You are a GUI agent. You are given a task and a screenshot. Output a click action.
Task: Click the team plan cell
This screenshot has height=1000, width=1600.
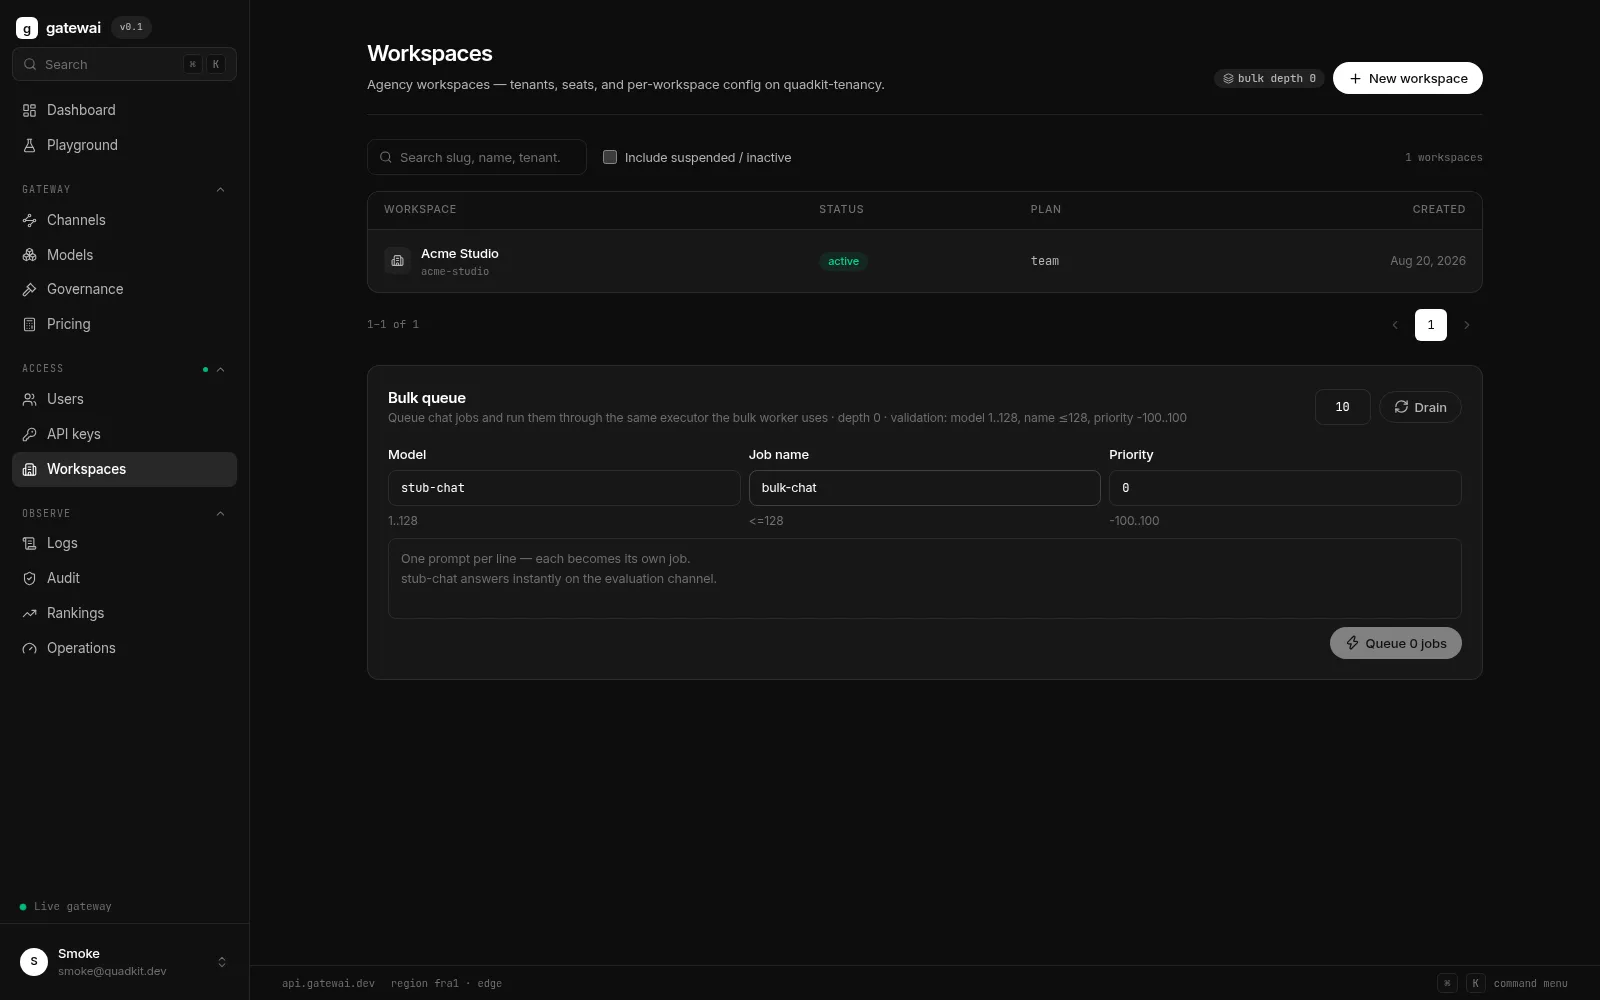pyautogui.click(x=1045, y=261)
